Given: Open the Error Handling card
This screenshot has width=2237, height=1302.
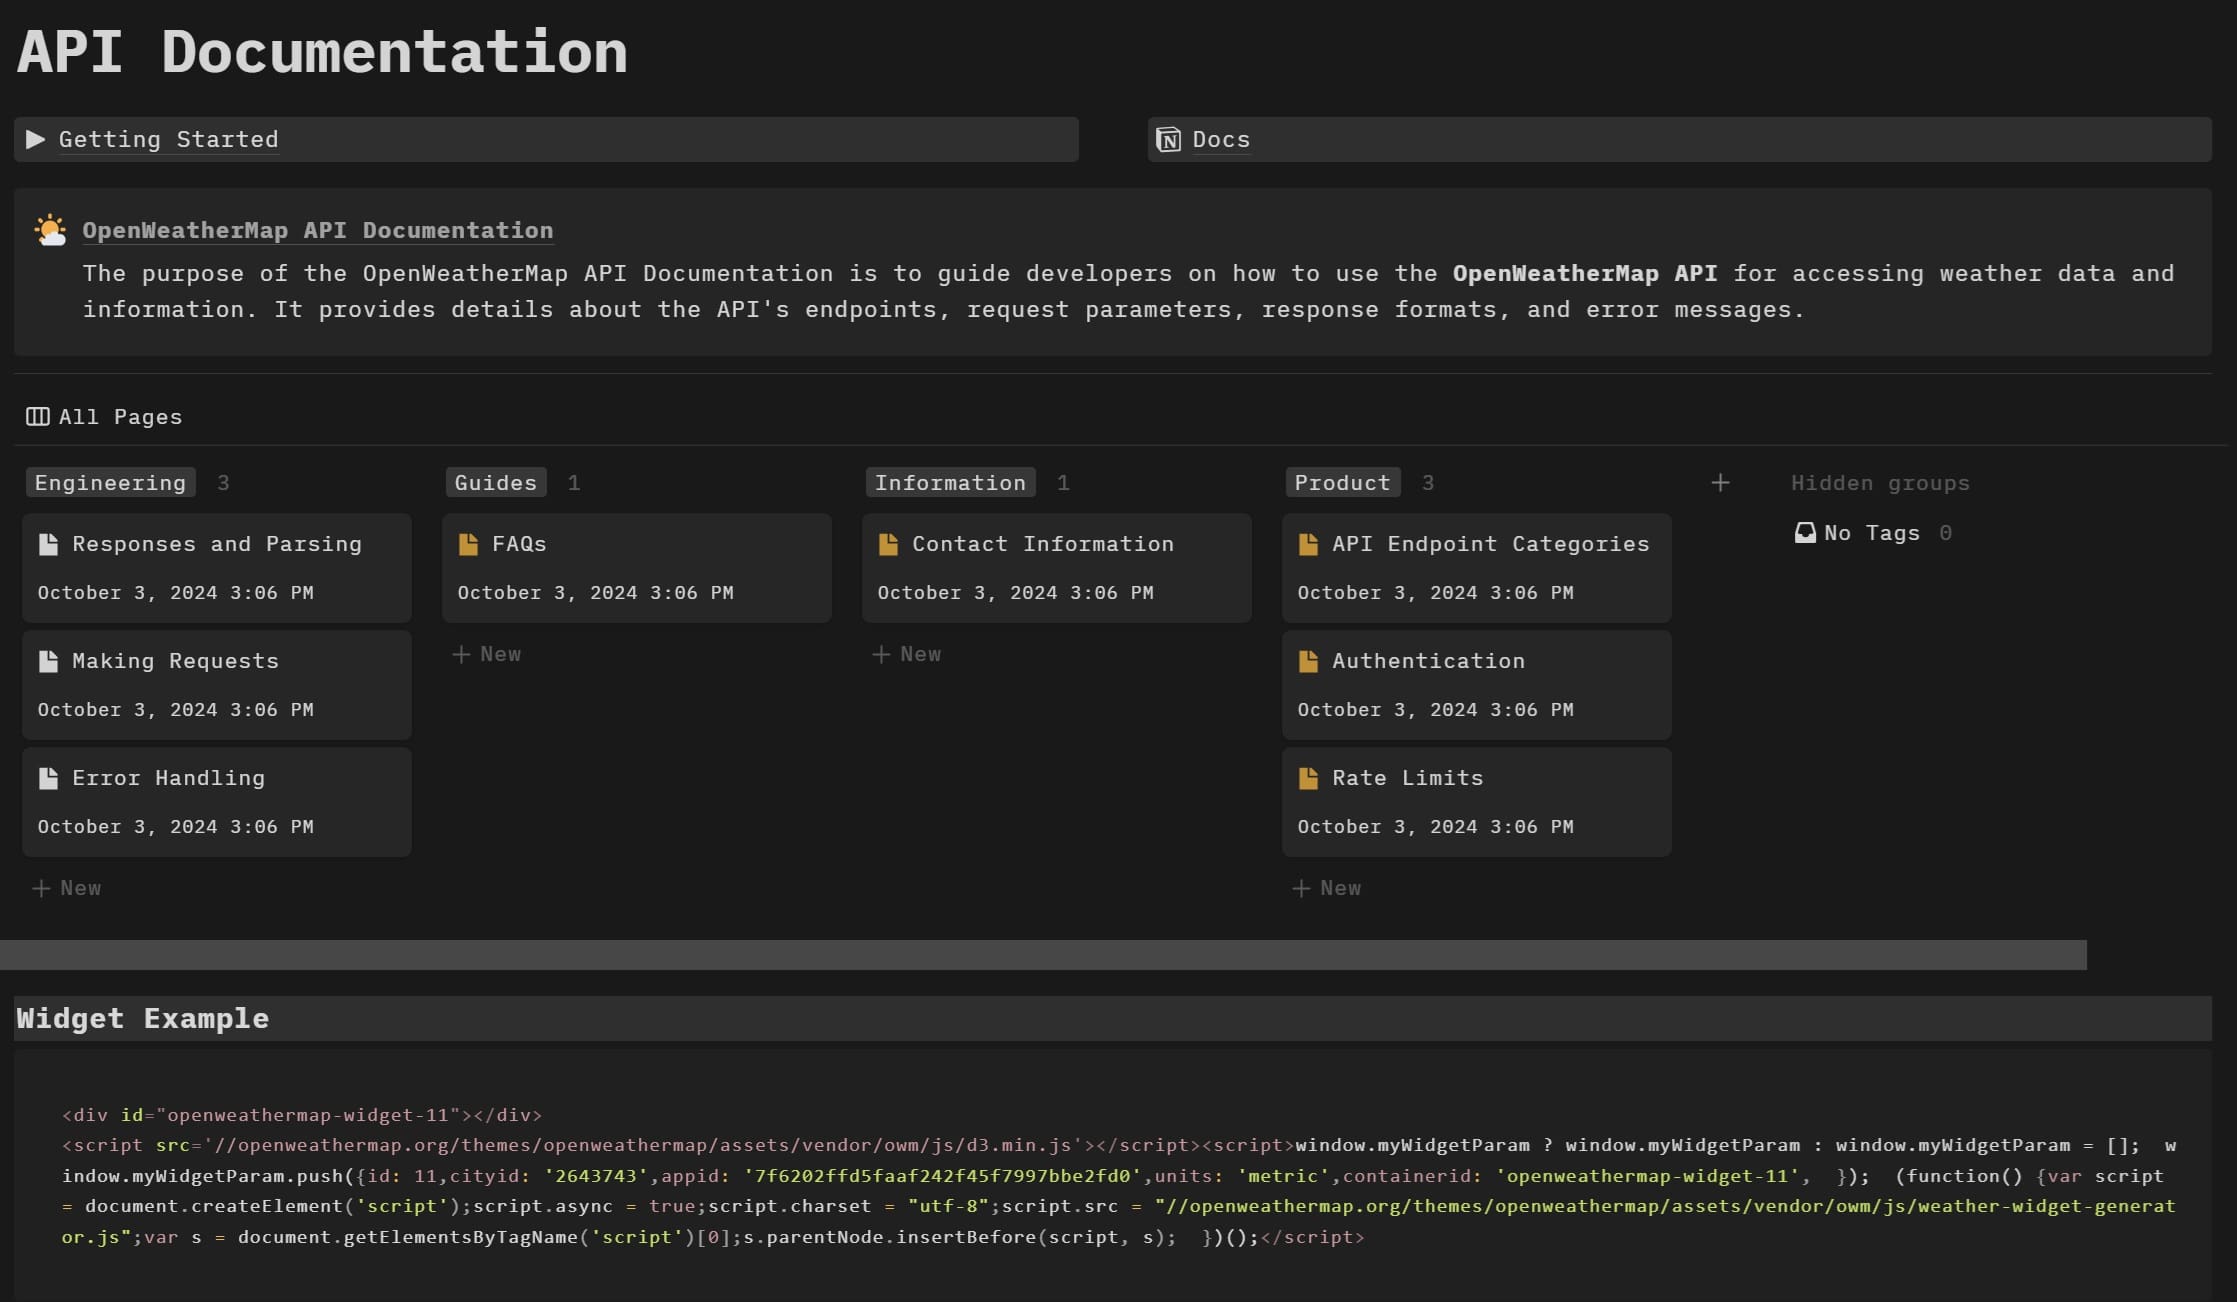Looking at the screenshot, I should coord(217,802).
